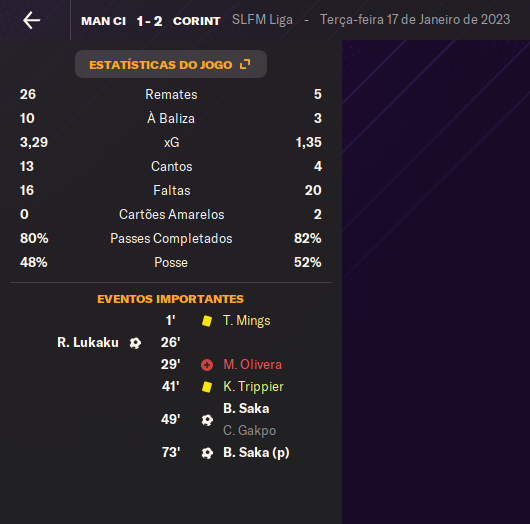Click the xG statistic row
The width and height of the screenshot is (530, 524).
coord(171,142)
